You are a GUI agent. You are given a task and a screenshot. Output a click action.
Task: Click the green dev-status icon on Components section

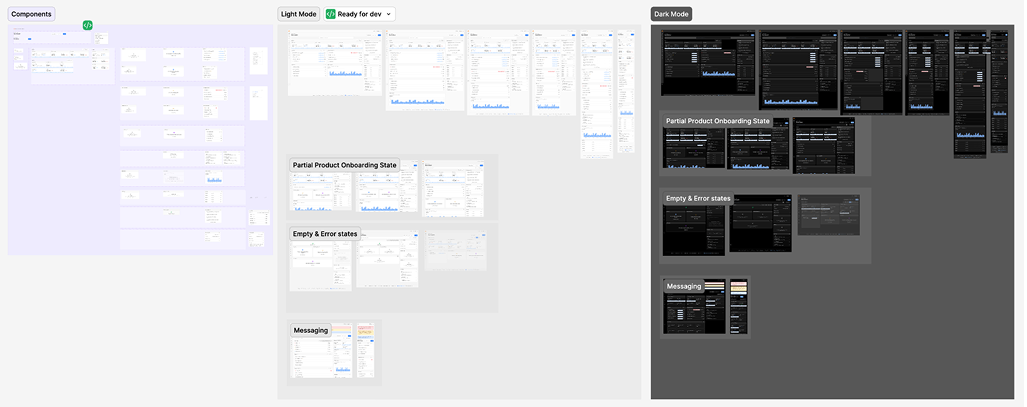87,25
